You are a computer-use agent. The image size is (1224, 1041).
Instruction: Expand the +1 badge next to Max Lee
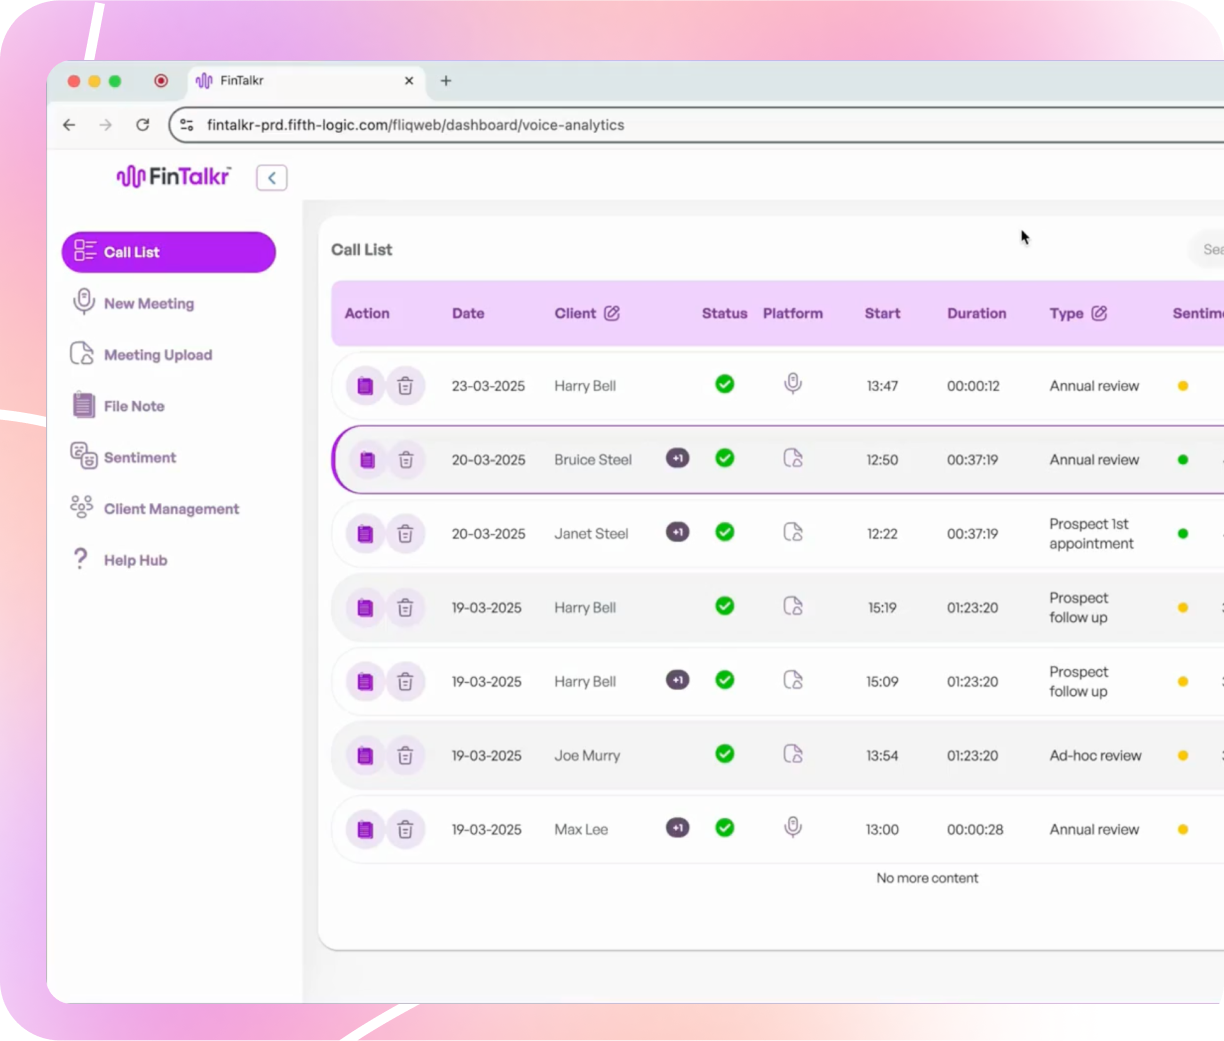[x=677, y=828]
